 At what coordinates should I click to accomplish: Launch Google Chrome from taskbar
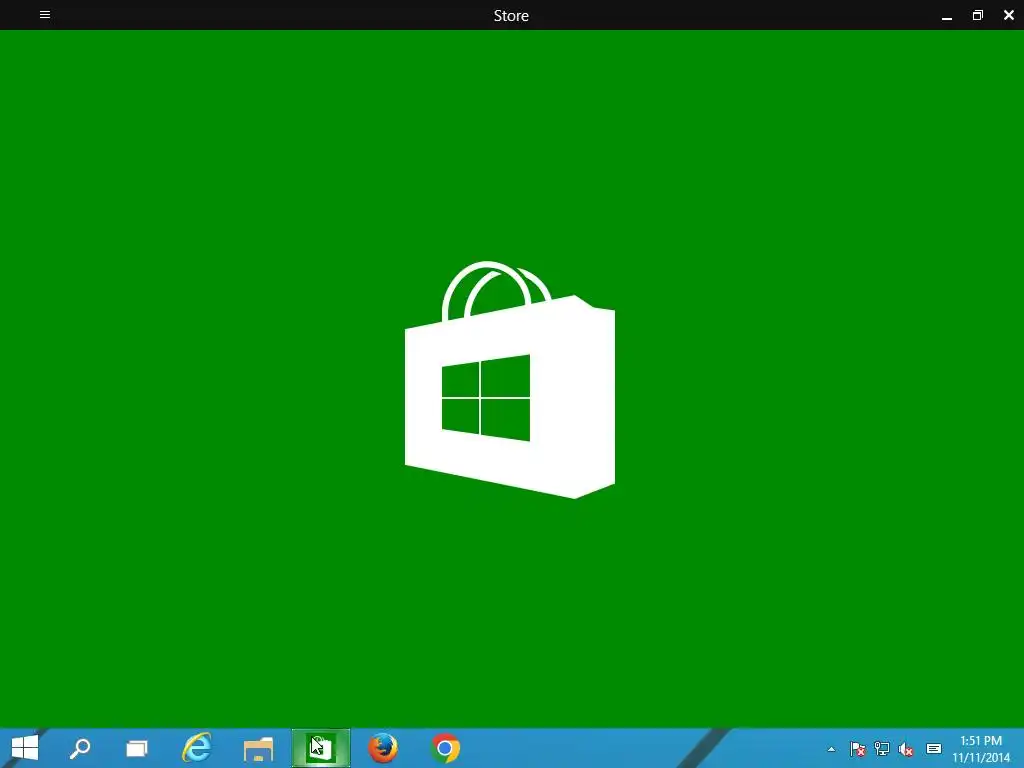click(x=445, y=748)
